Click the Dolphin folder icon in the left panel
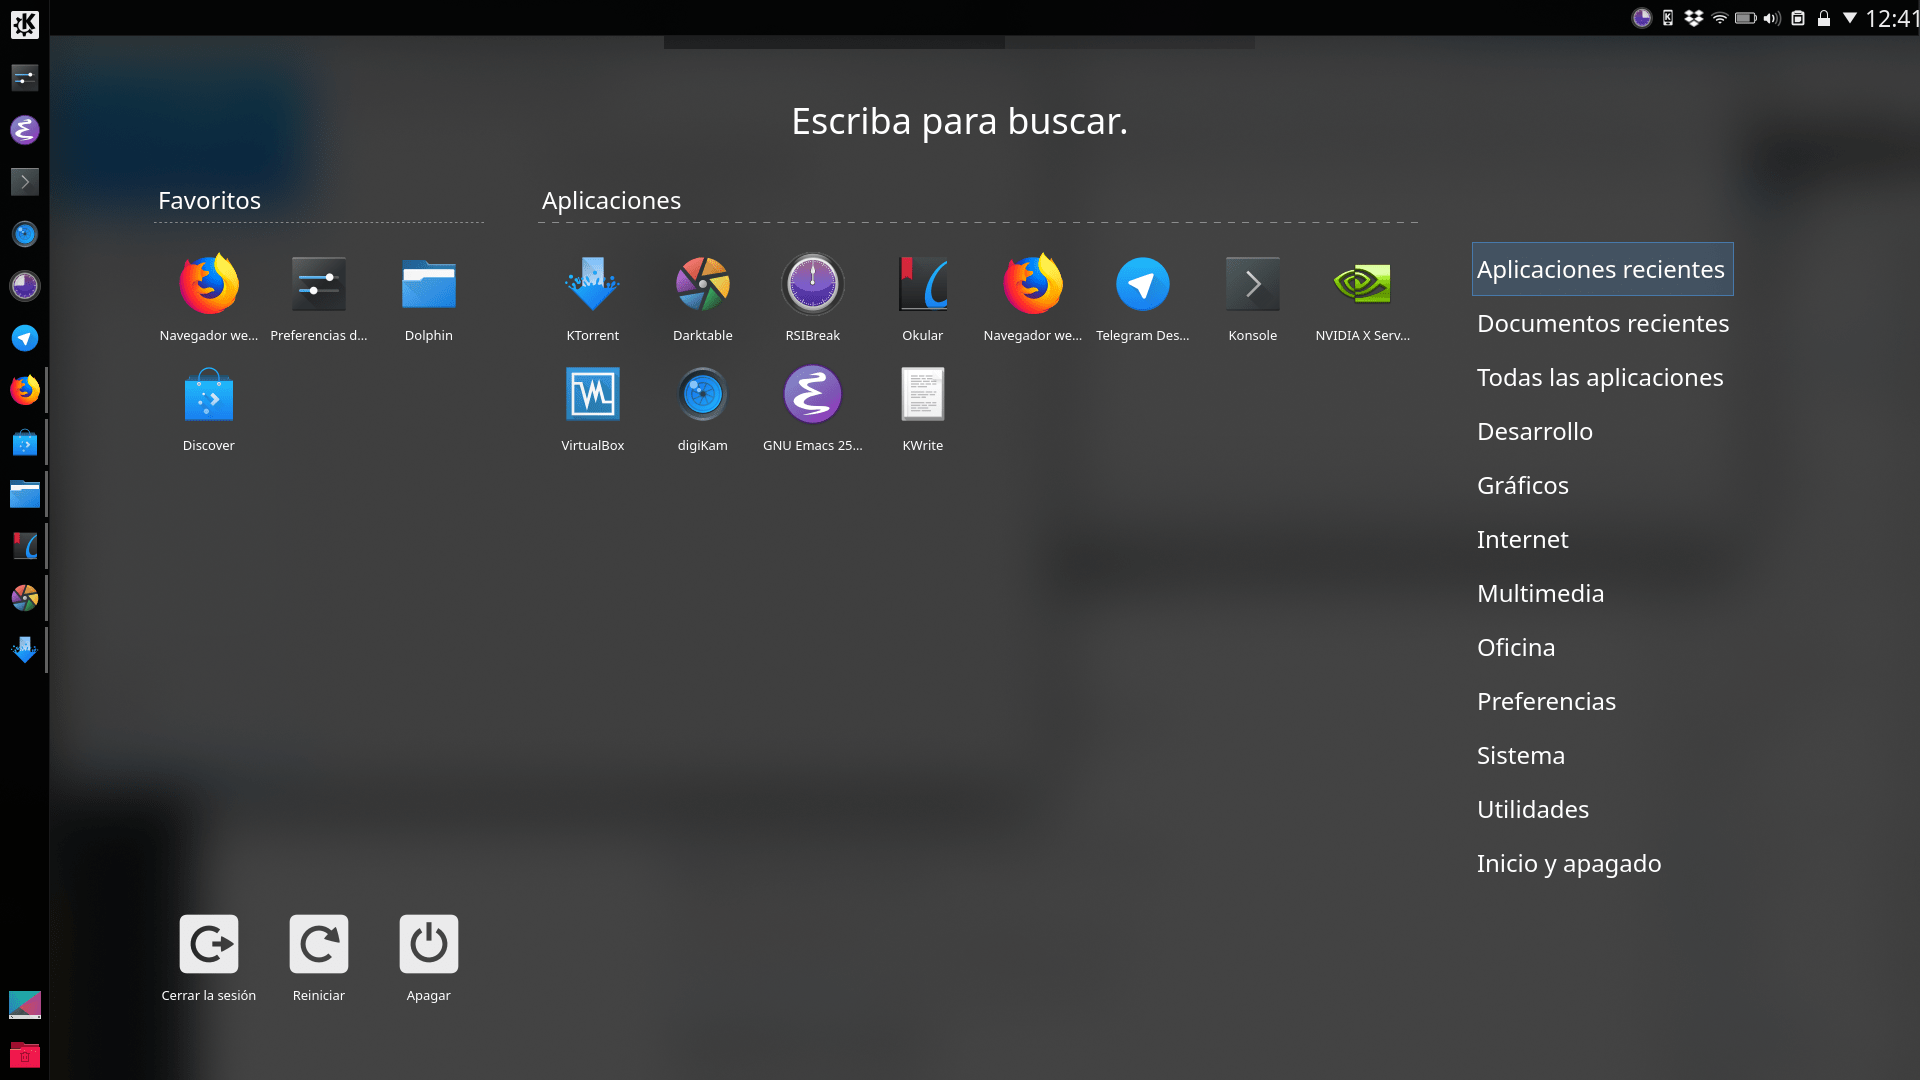 [24, 494]
